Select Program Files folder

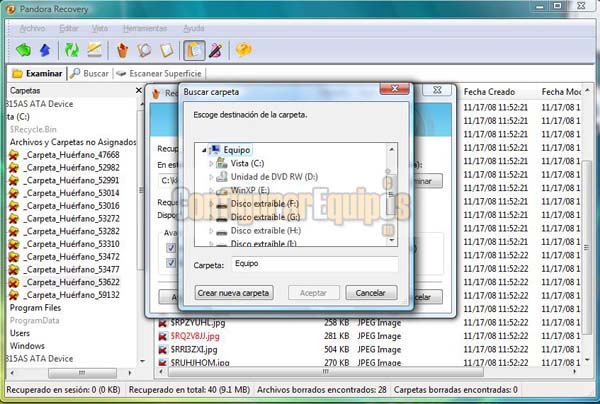pos(35,308)
